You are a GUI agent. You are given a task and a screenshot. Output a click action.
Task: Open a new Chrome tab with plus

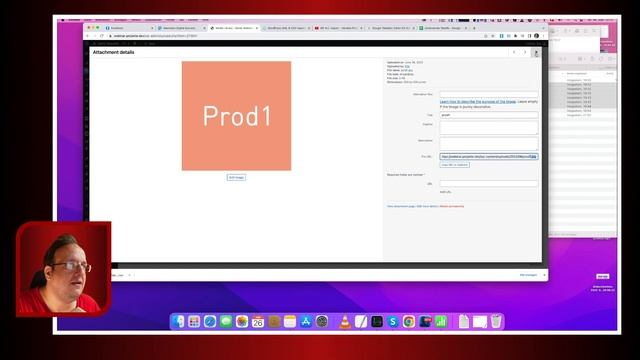point(474,28)
